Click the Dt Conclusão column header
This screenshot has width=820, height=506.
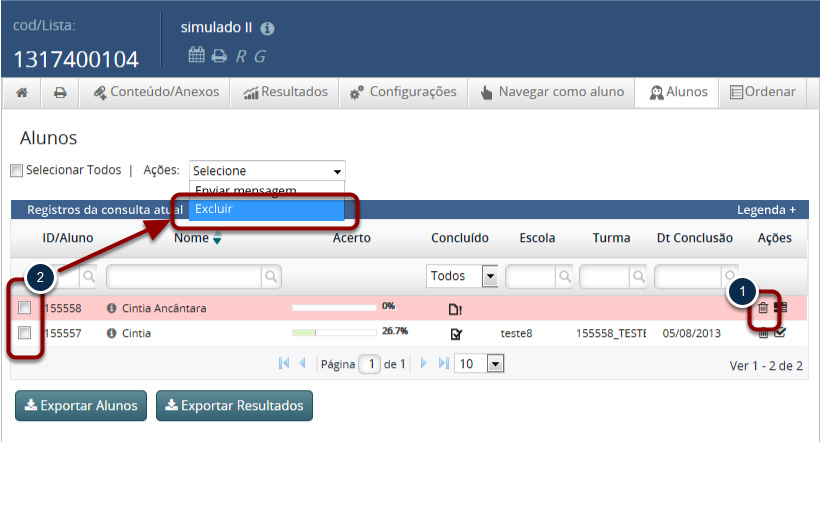tap(694, 238)
